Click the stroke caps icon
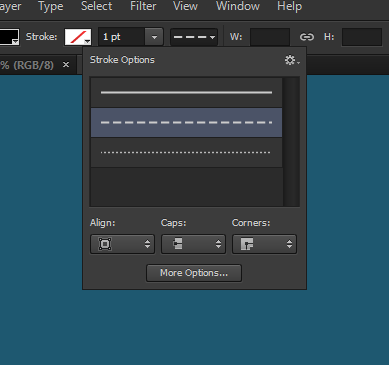The width and height of the screenshot is (389, 365). click(178, 244)
